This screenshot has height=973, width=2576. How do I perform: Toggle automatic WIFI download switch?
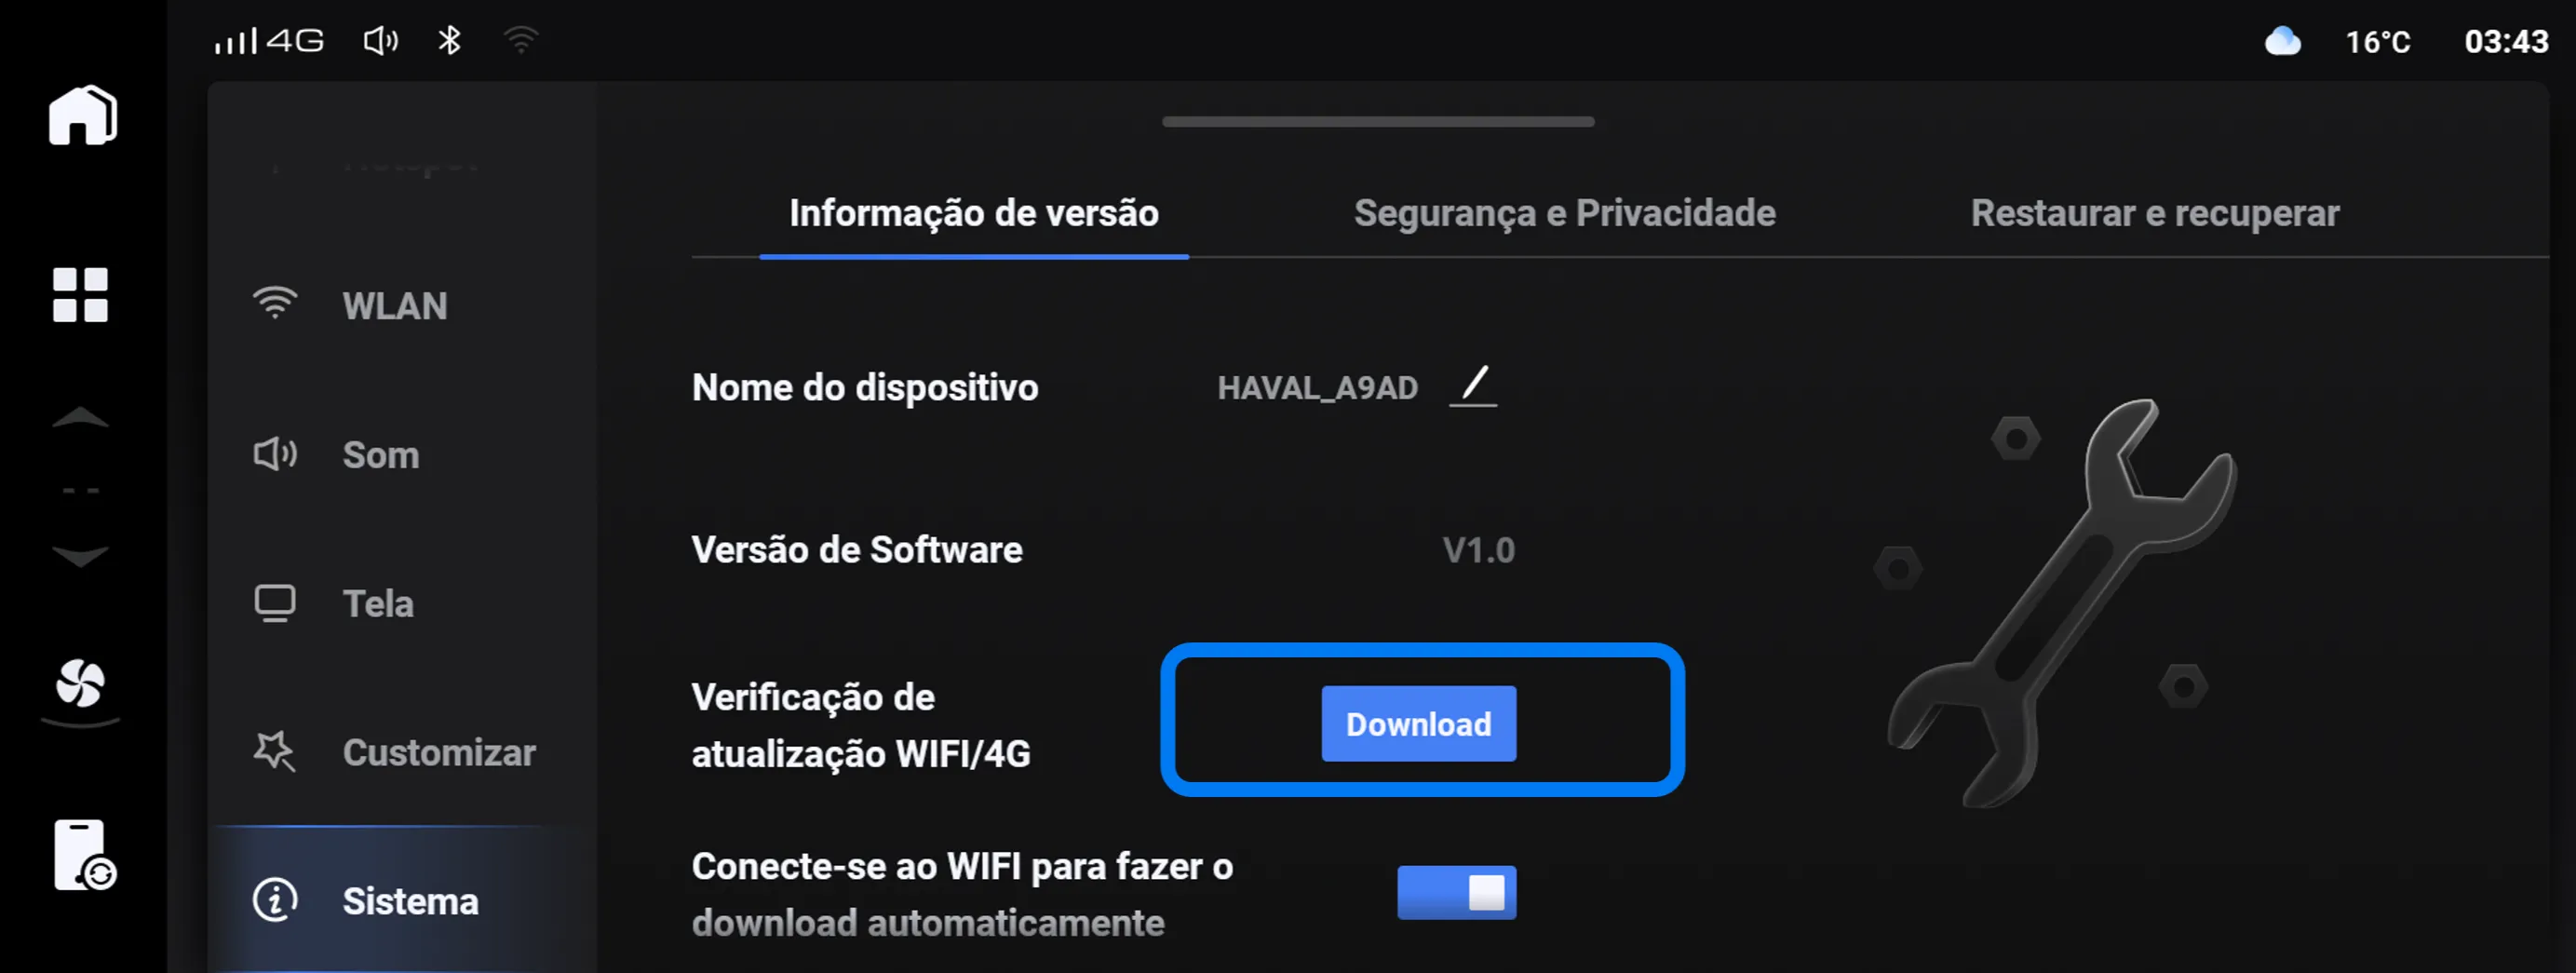[x=1456, y=892]
